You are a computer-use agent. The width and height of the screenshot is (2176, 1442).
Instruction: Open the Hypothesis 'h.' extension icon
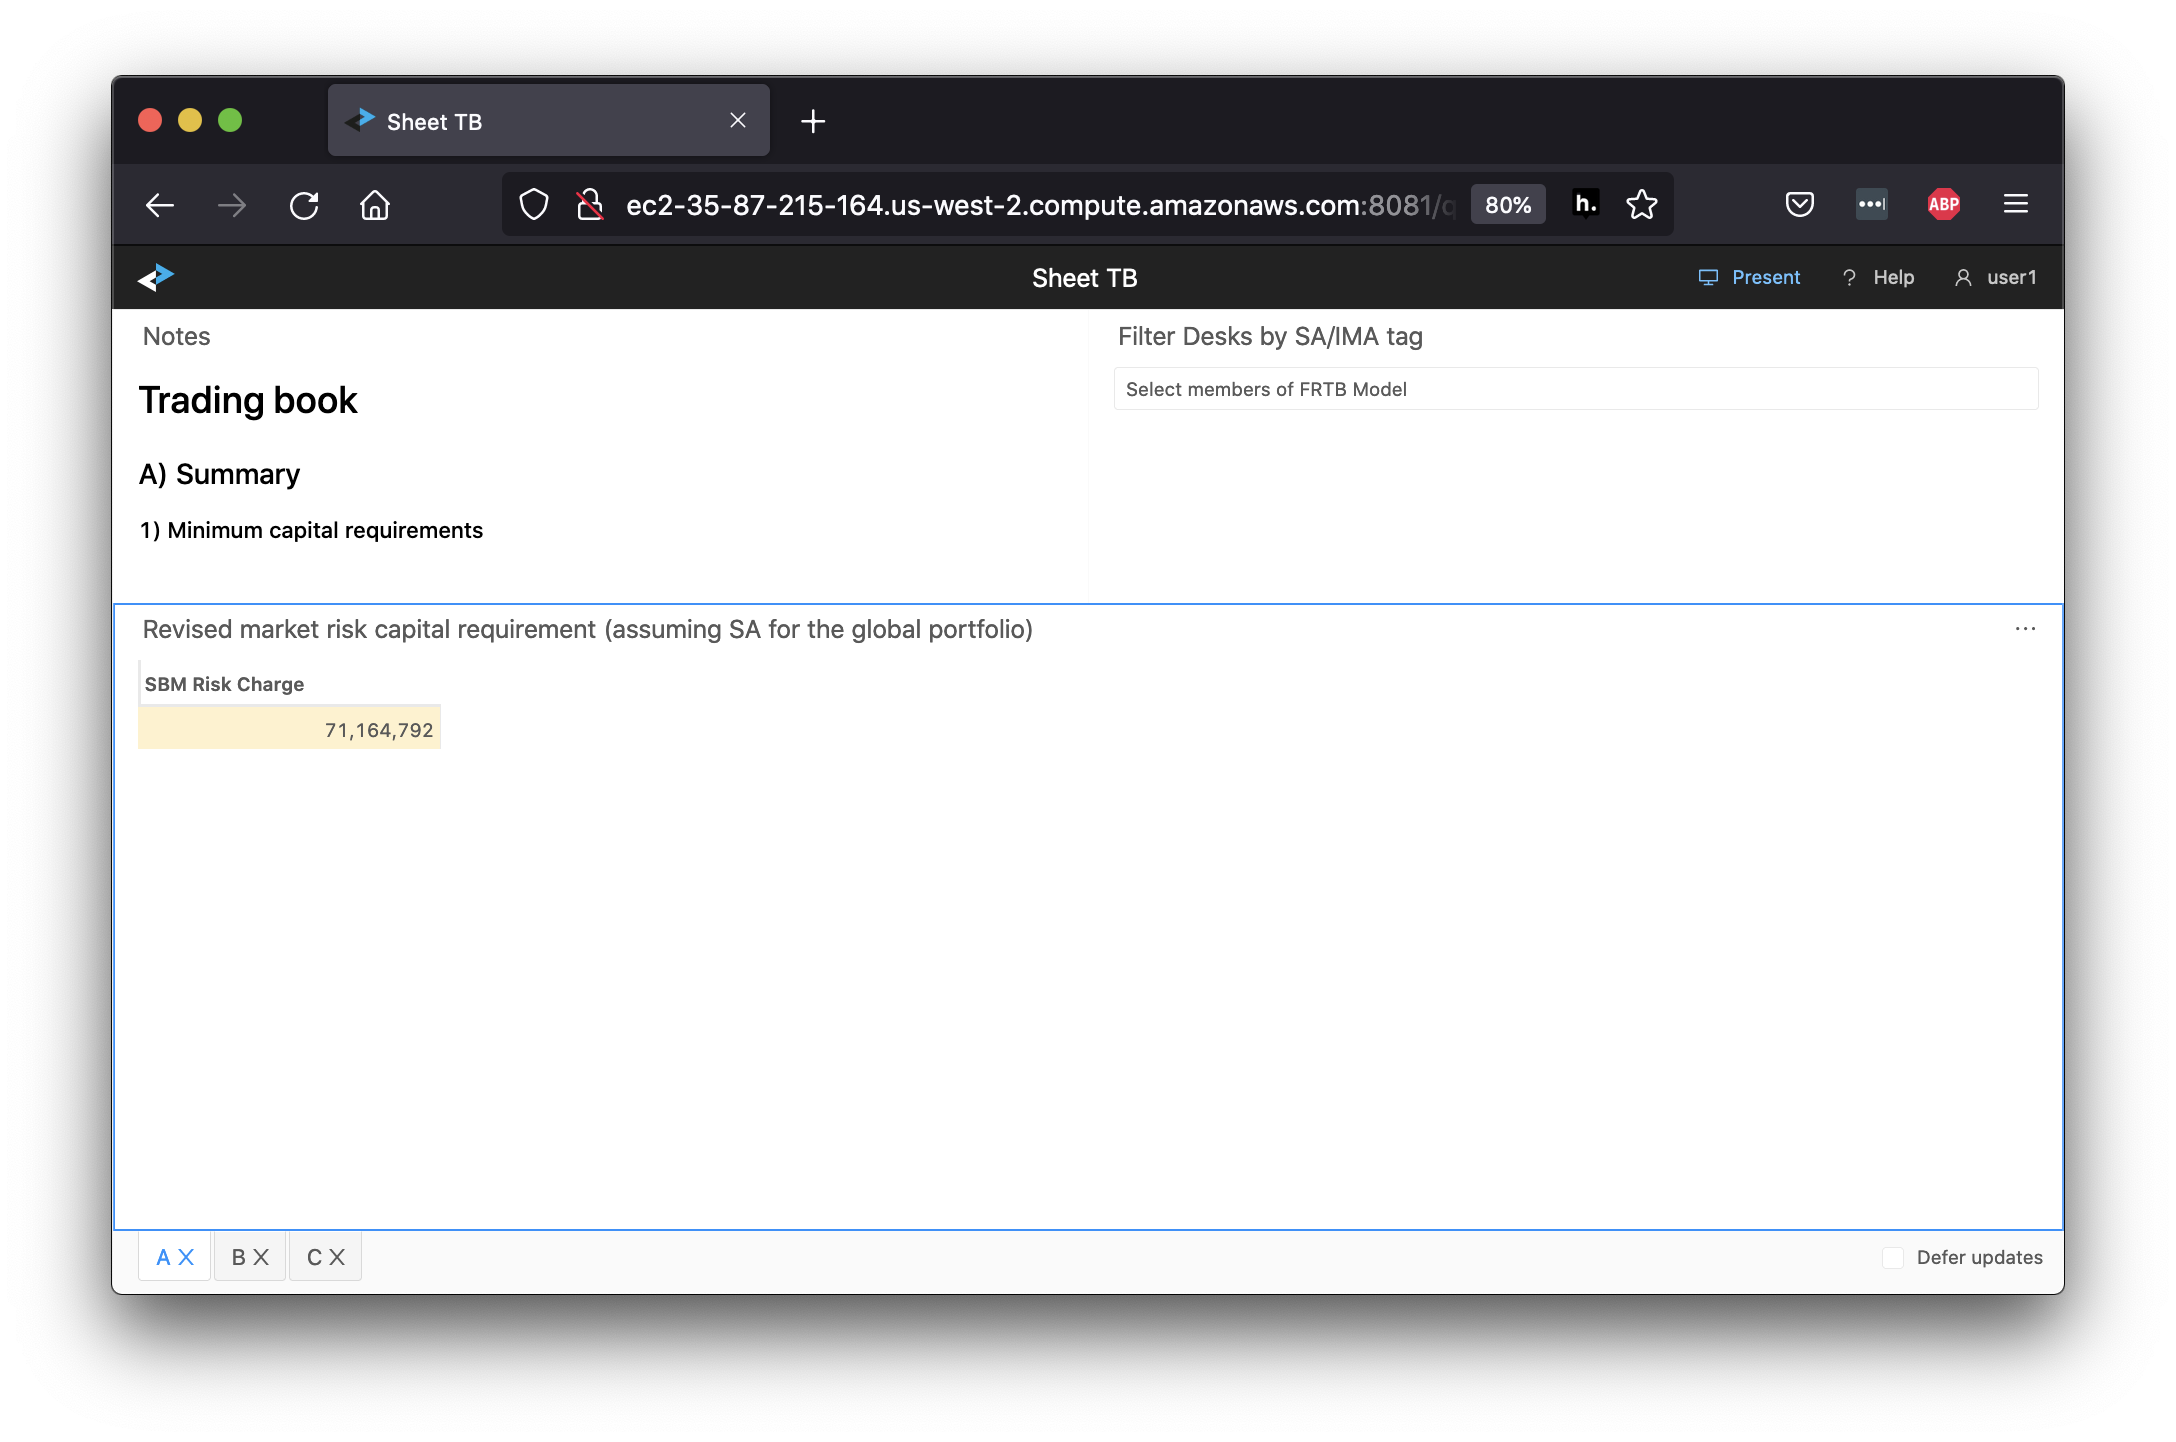click(x=1585, y=204)
